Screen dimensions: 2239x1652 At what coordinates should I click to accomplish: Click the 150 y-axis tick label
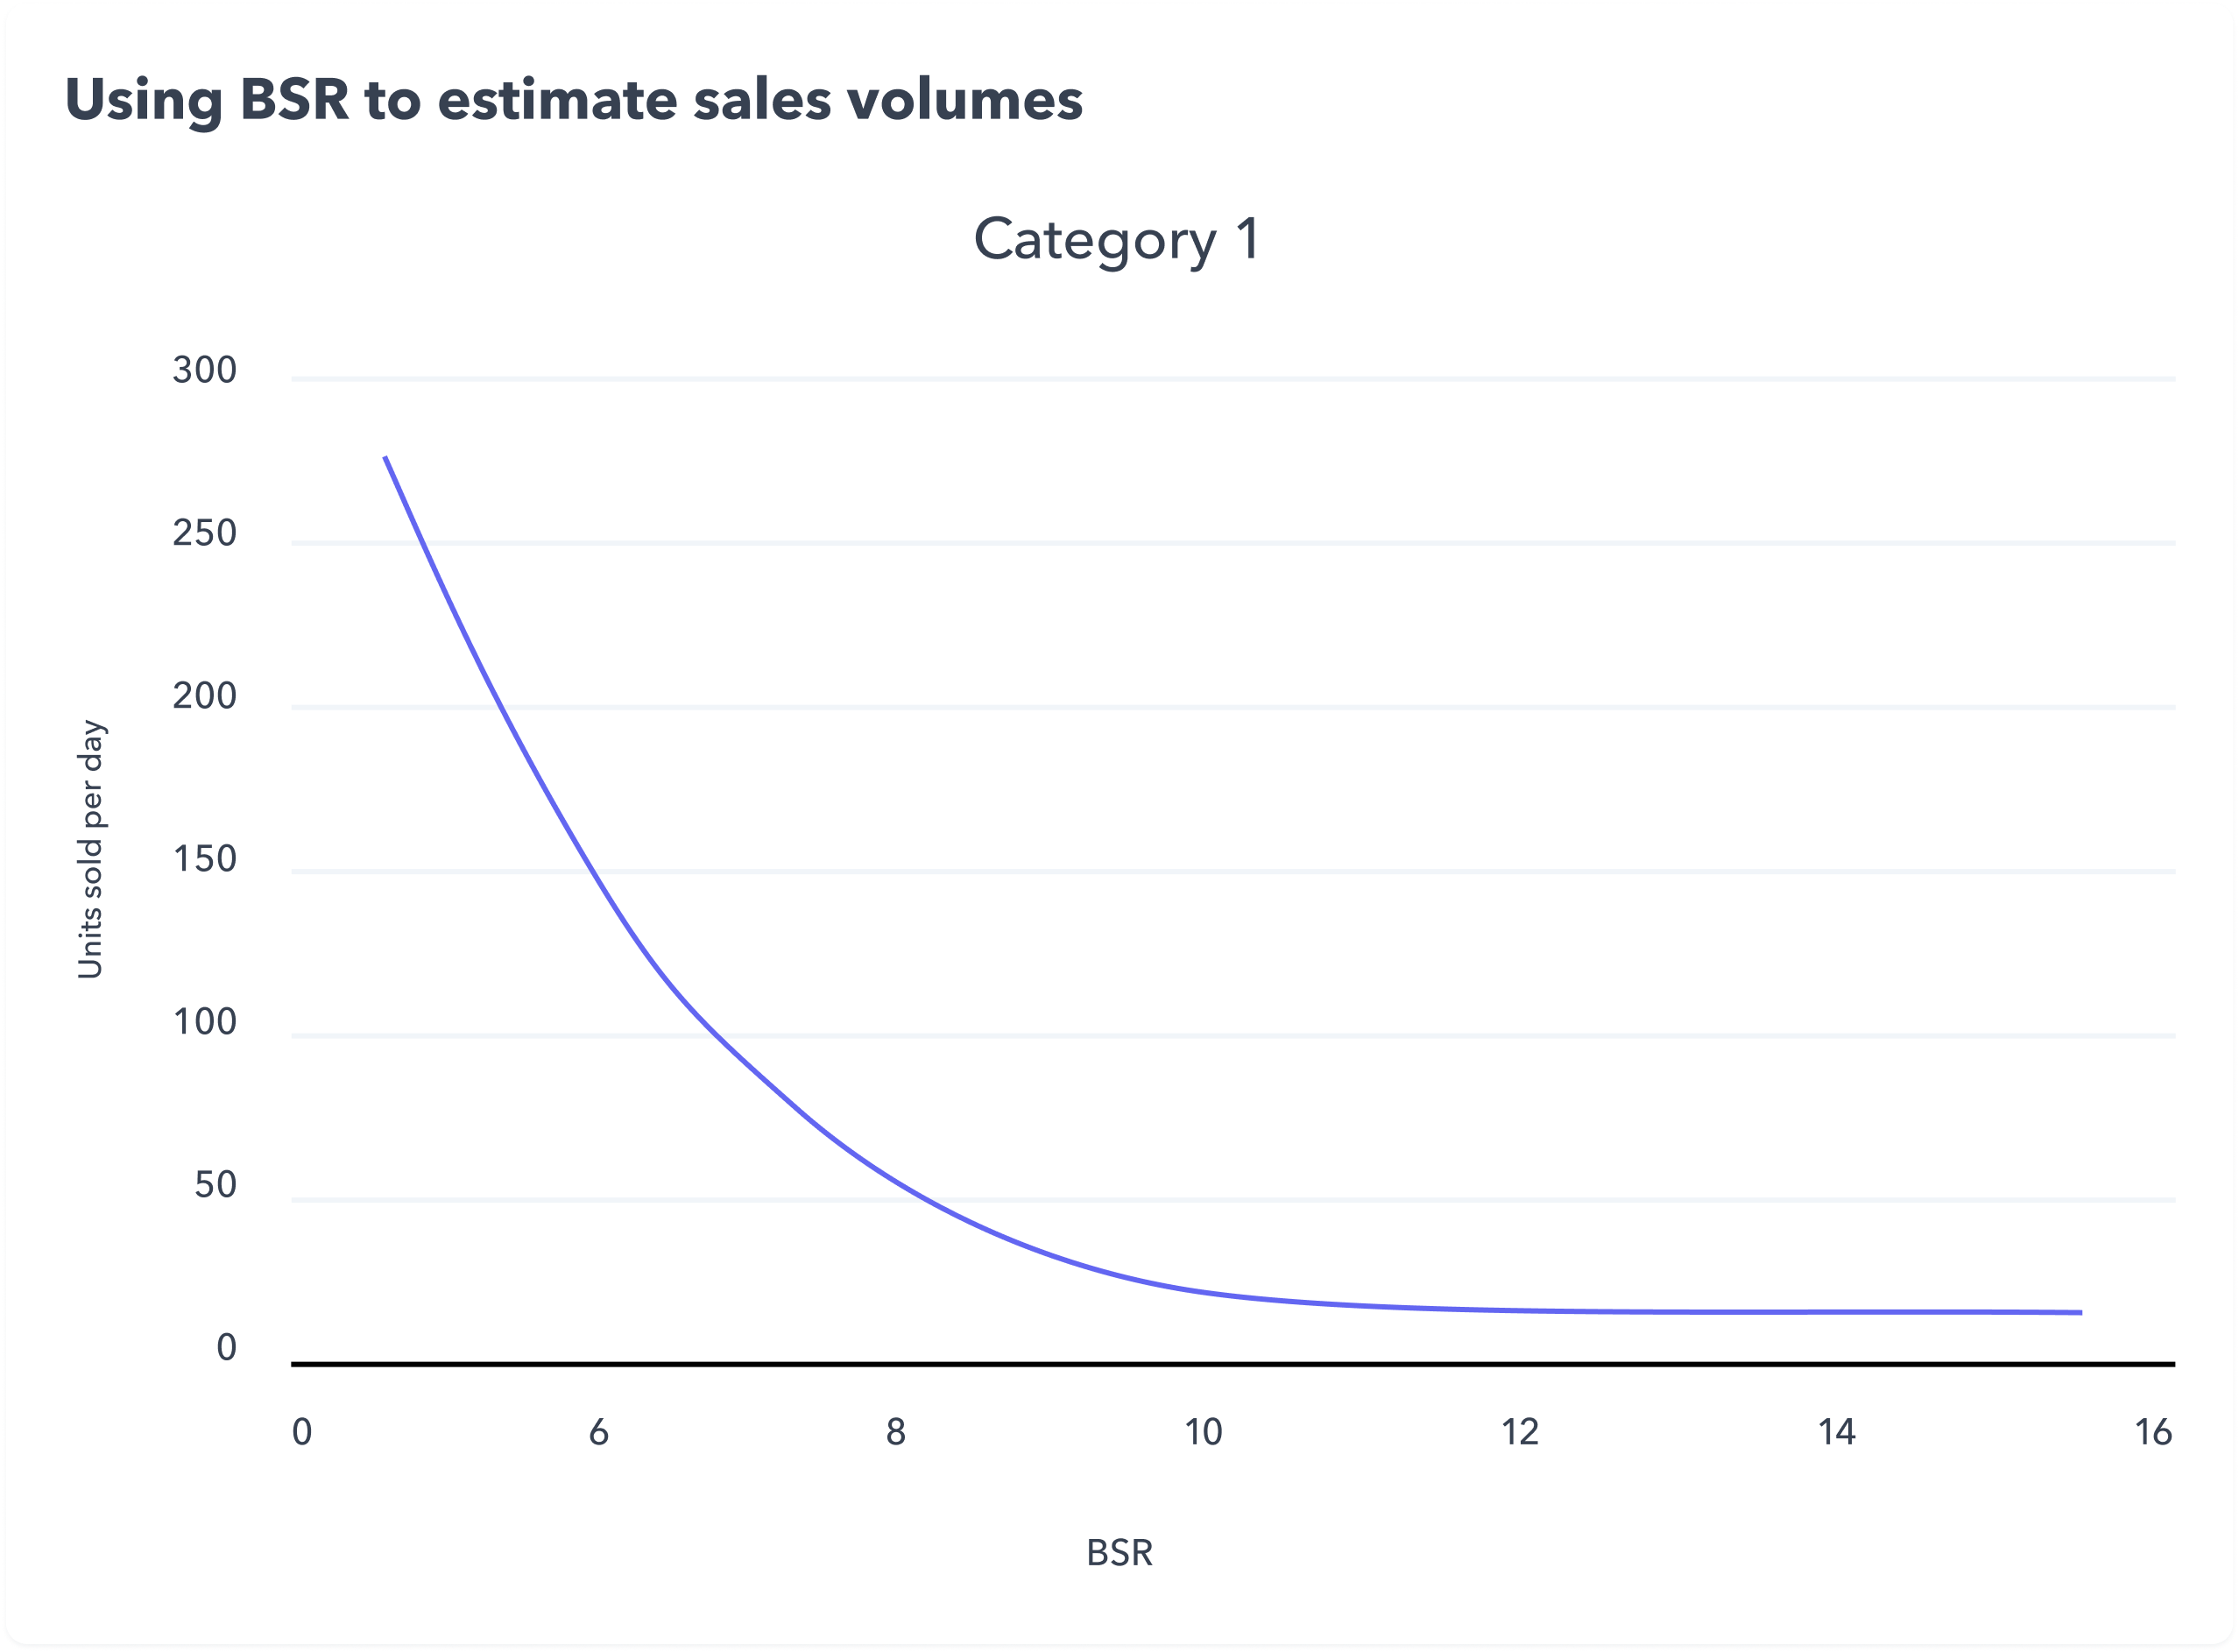coord(204,859)
